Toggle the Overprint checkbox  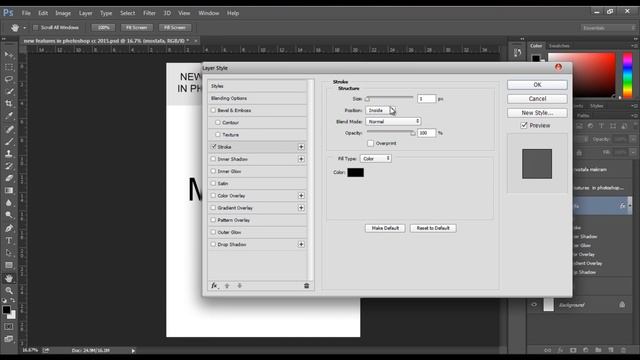[370, 143]
